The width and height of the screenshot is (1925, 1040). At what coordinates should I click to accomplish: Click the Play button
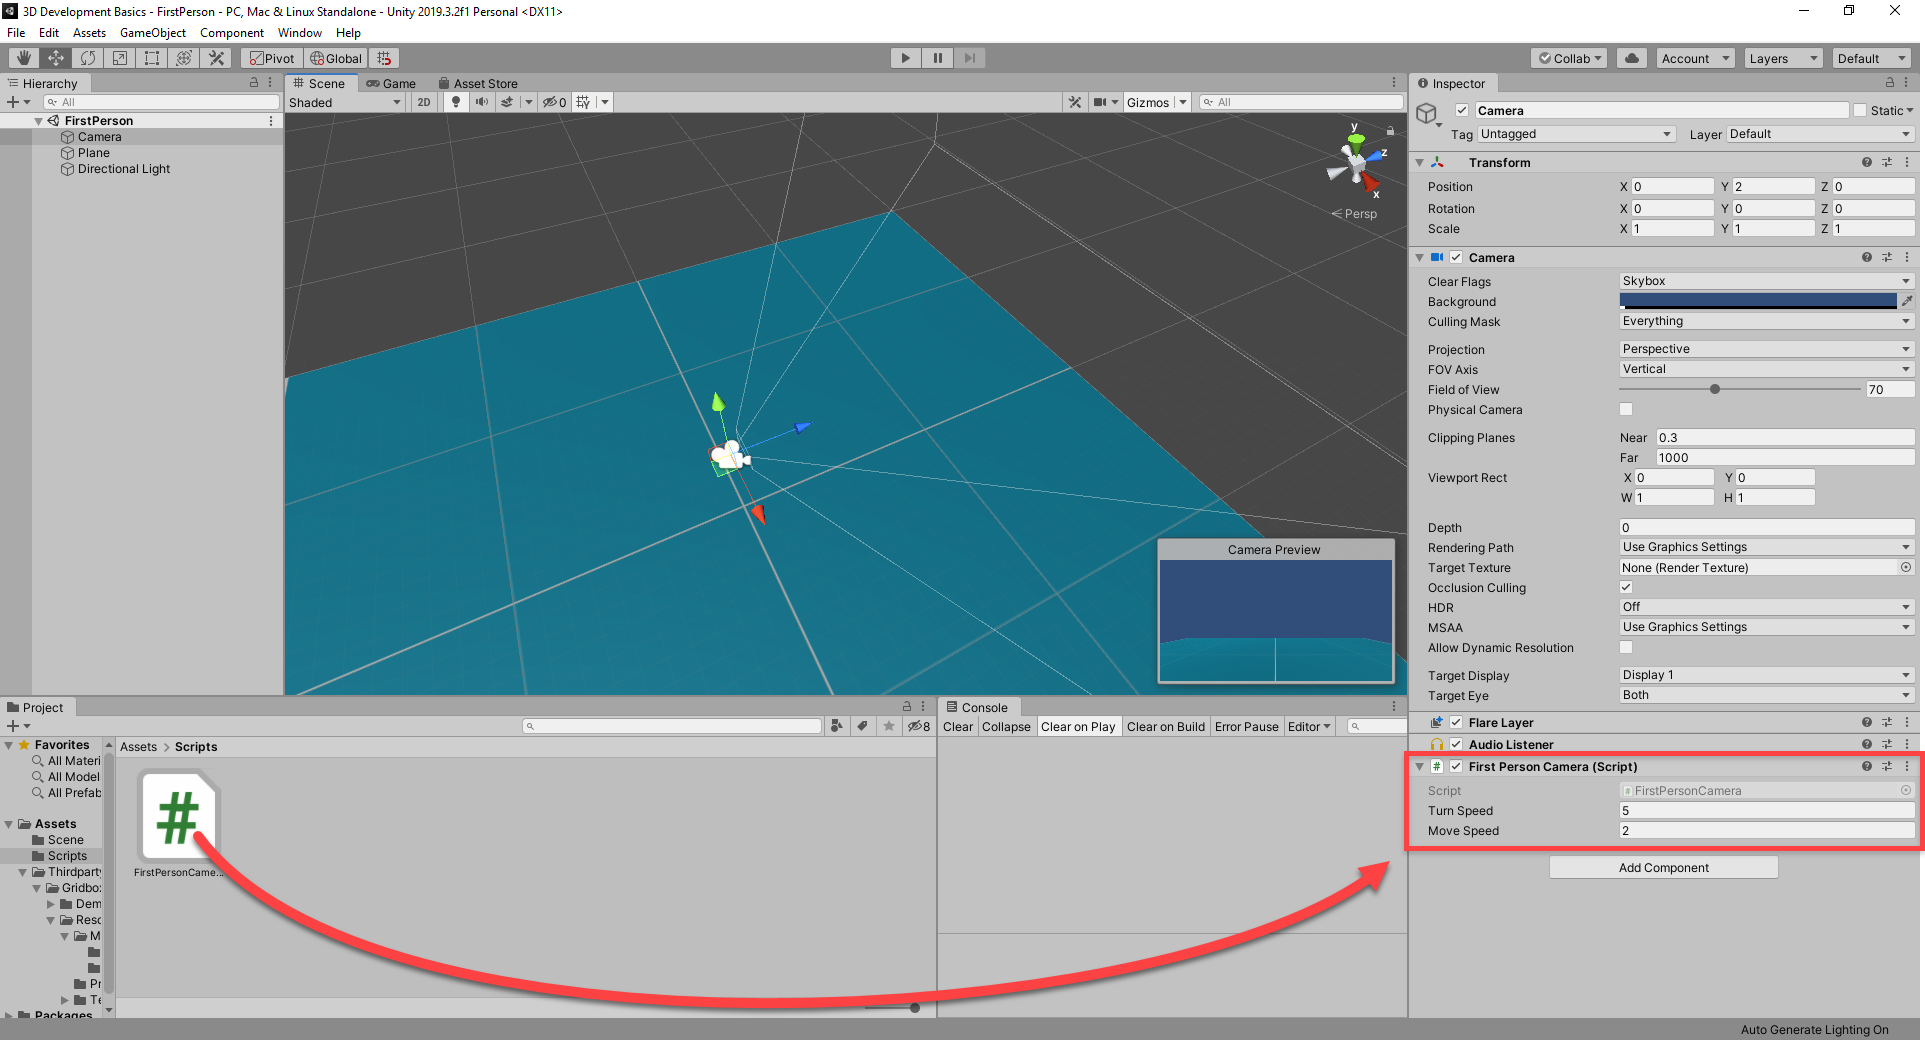point(906,58)
